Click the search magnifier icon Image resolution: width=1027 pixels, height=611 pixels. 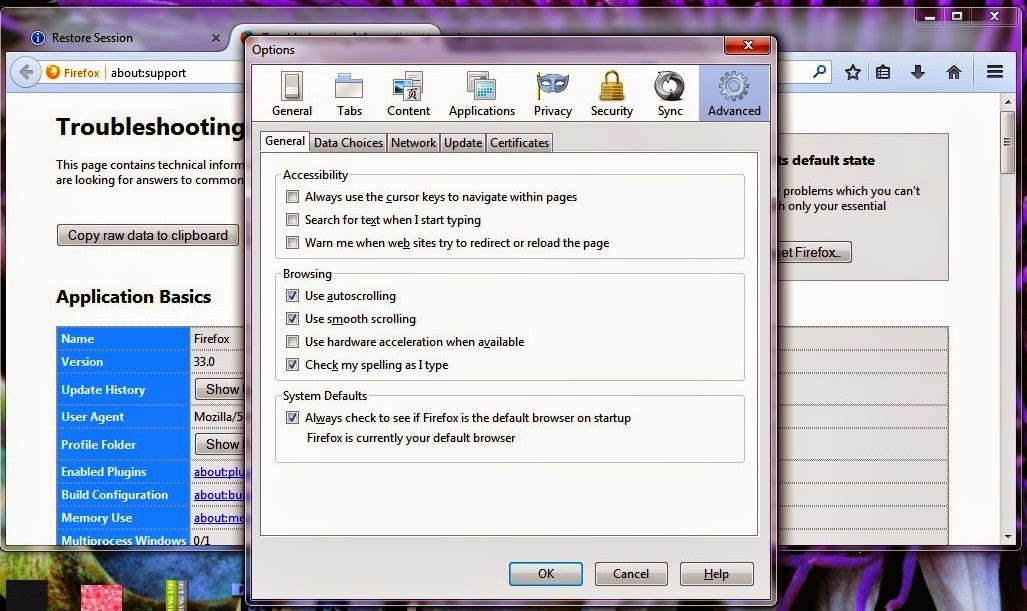819,71
